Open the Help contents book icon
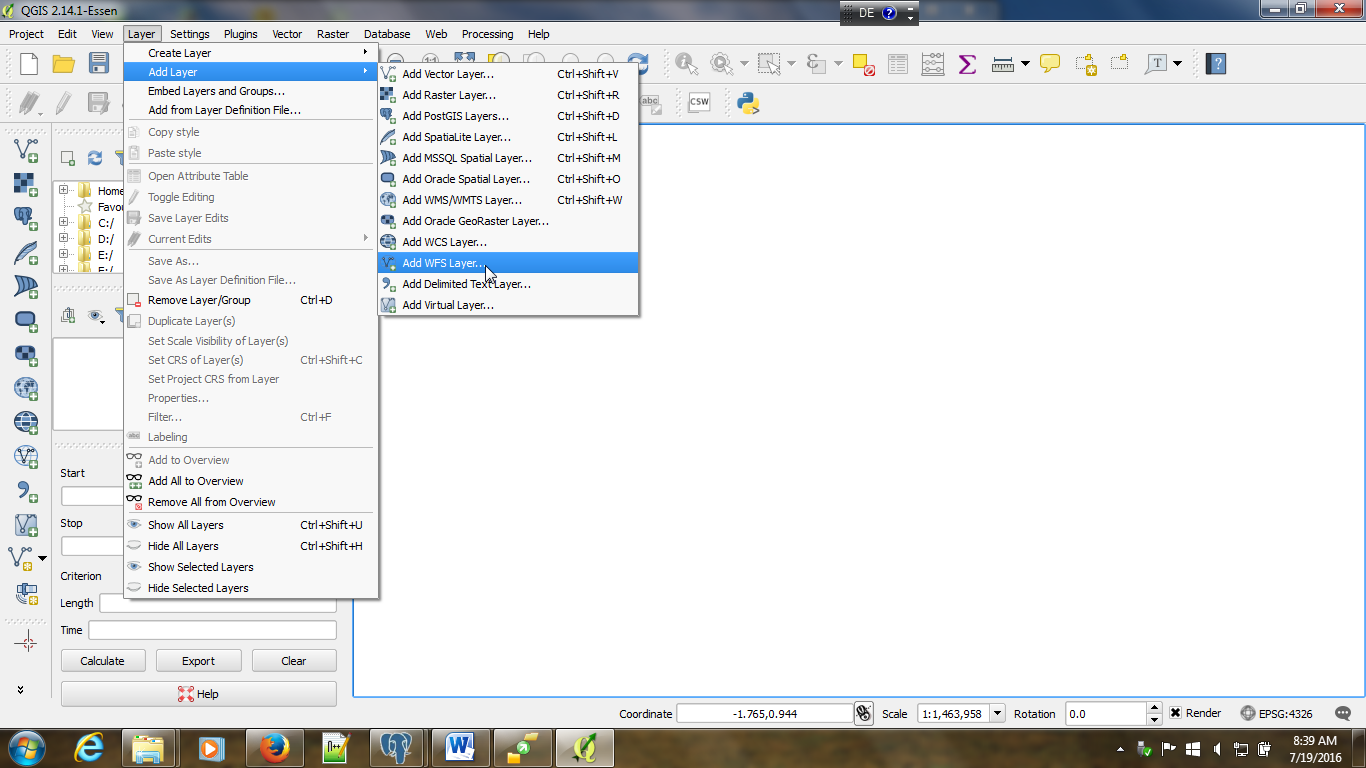Viewport: 1366px width, 768px height. [1215, 64]
